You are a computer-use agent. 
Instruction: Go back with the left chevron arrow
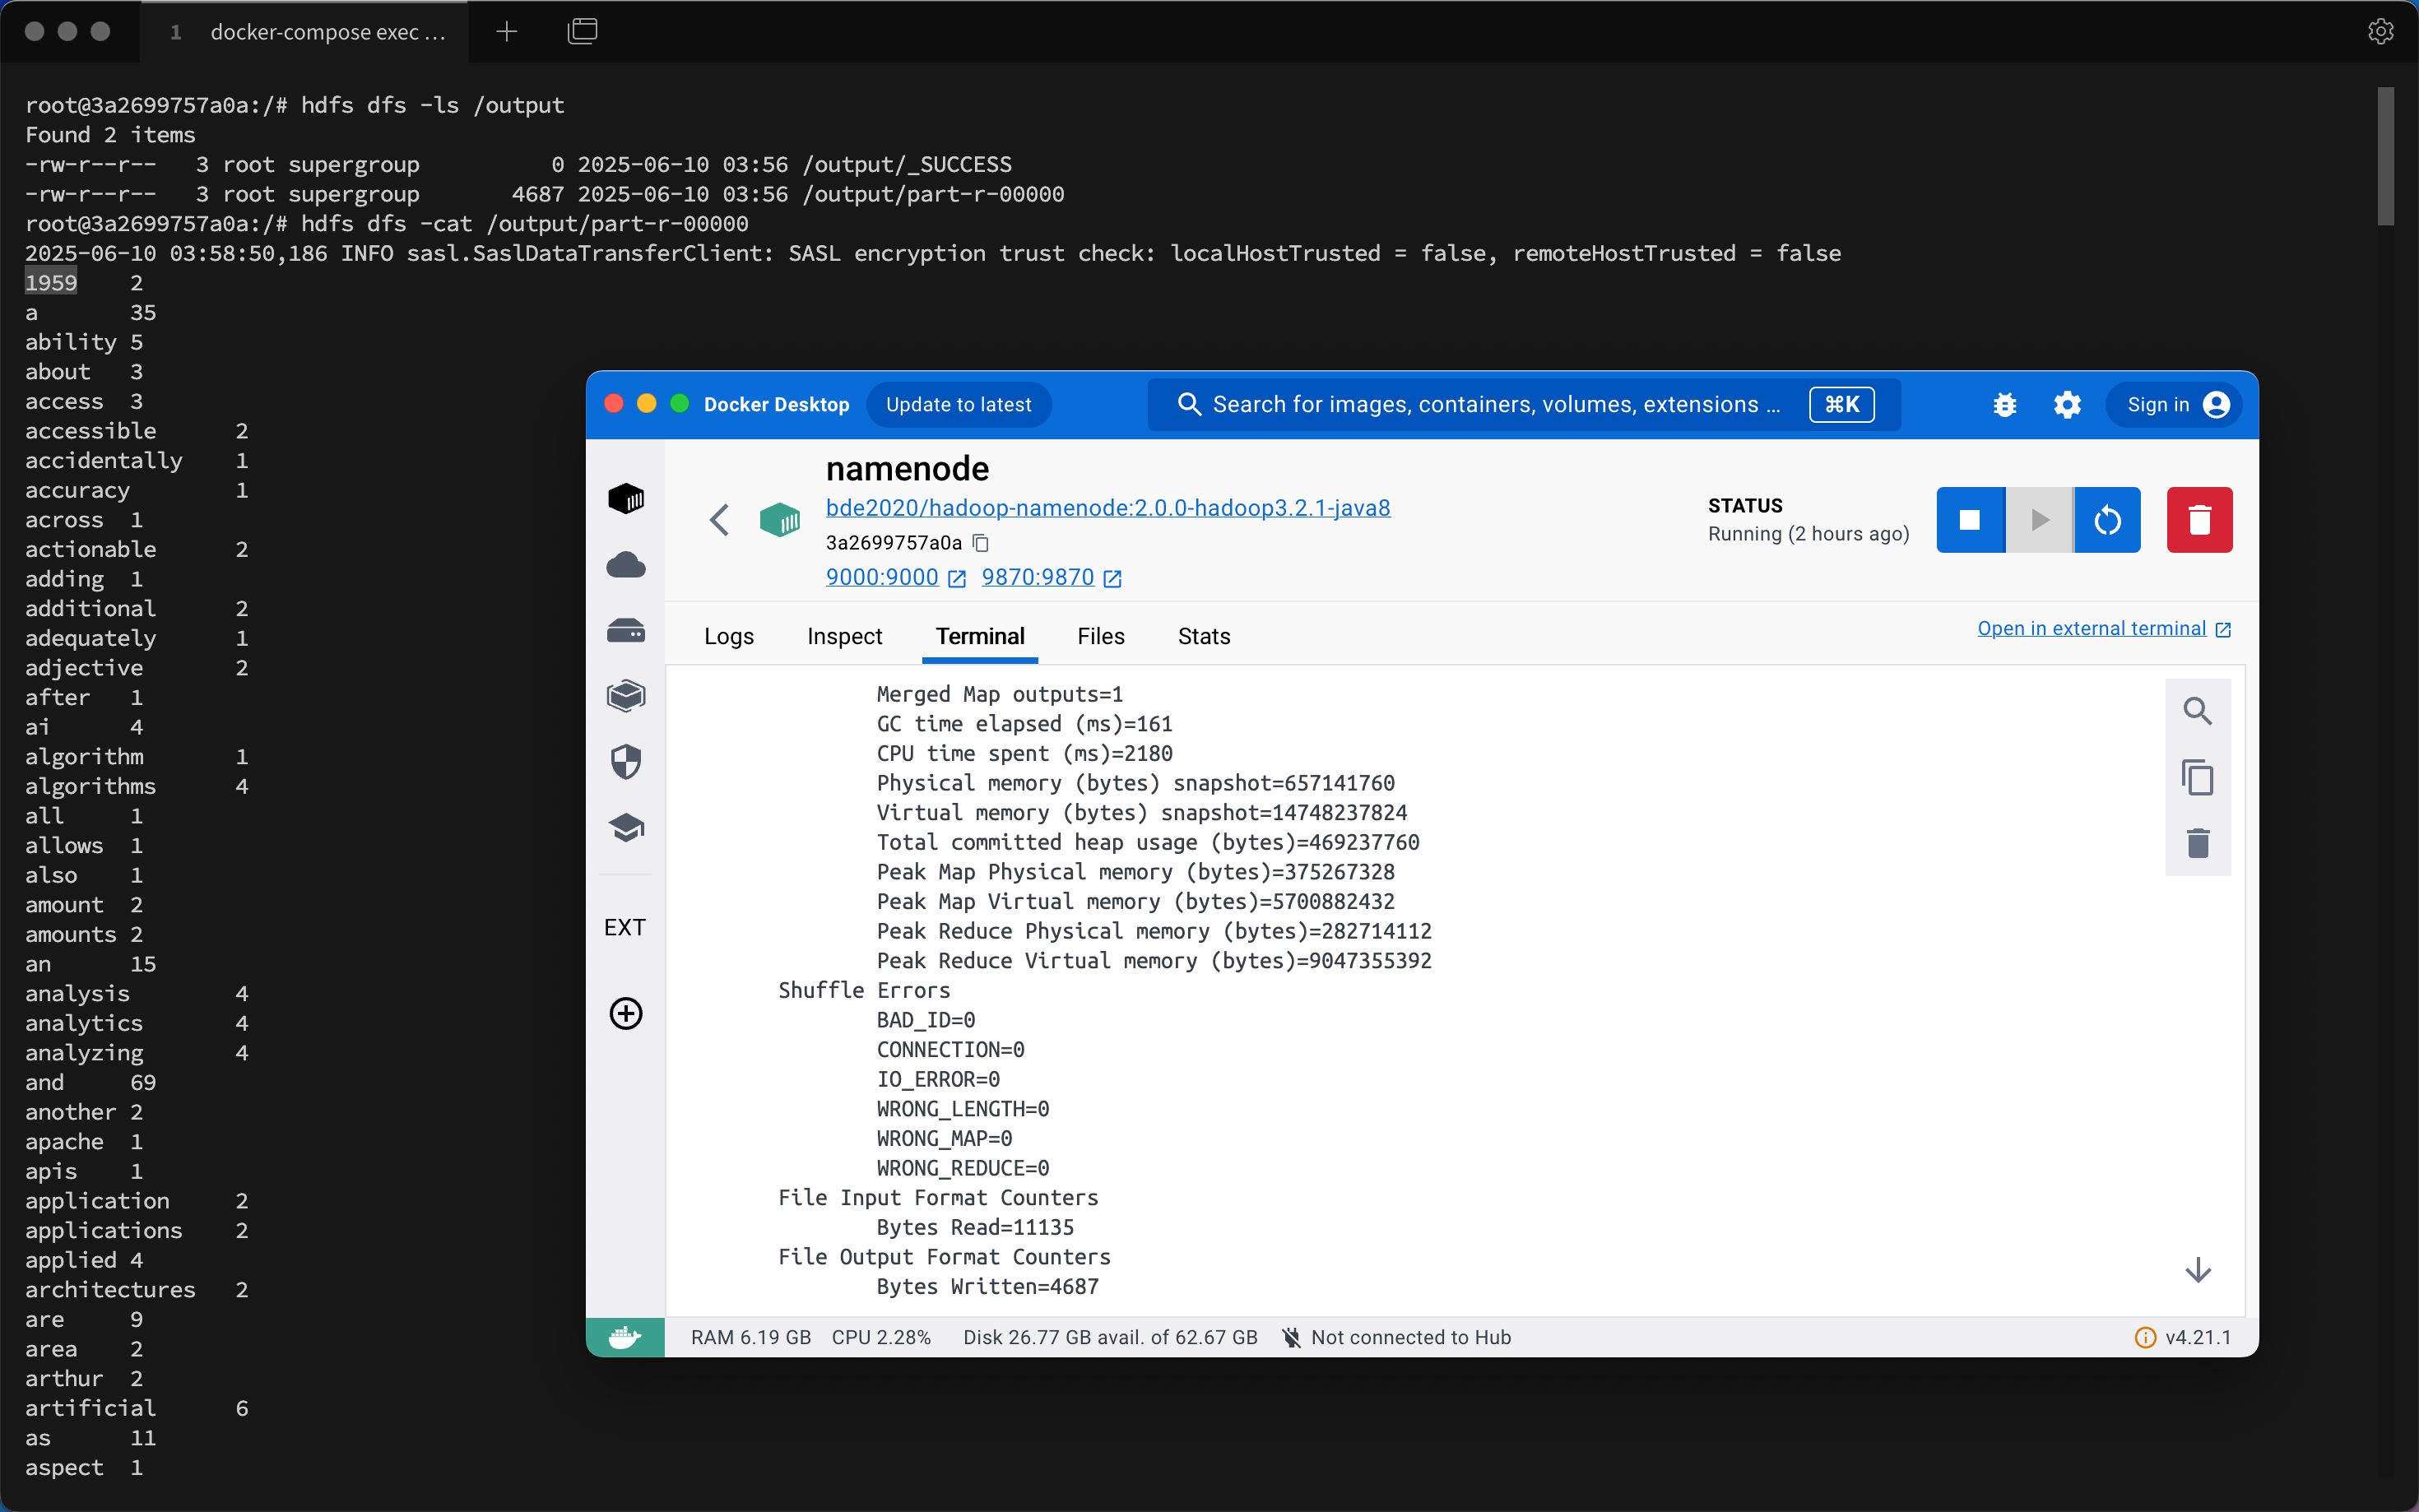pyautogui.click(x=719, y=520)
